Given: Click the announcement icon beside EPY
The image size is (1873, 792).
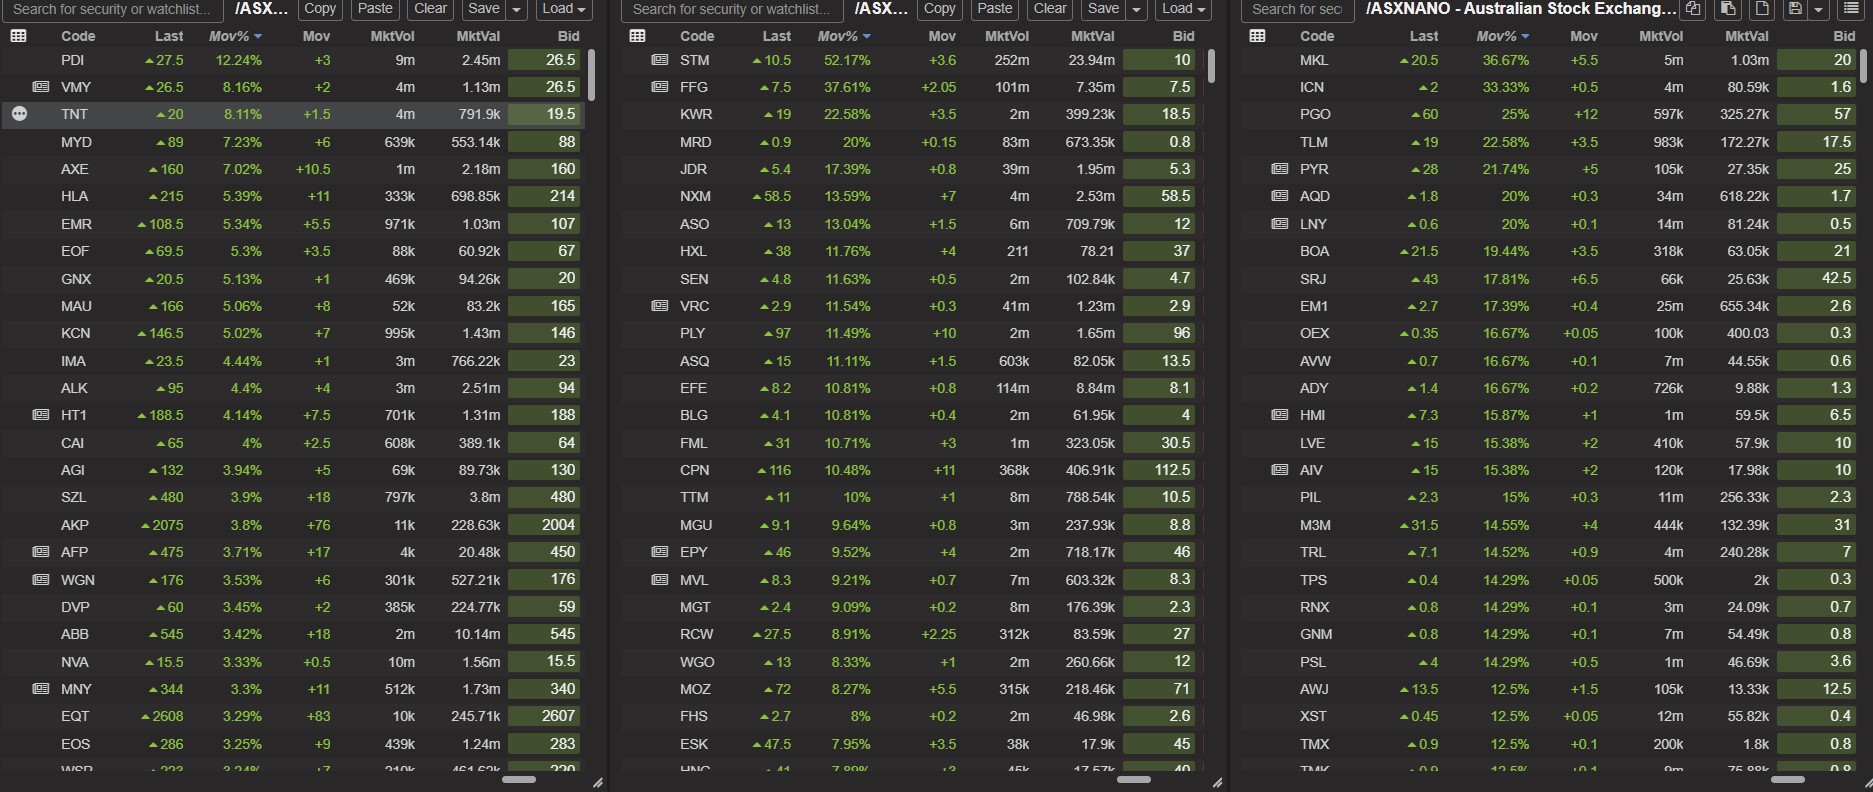Looking at the screenshot, I should click(660, 552).
